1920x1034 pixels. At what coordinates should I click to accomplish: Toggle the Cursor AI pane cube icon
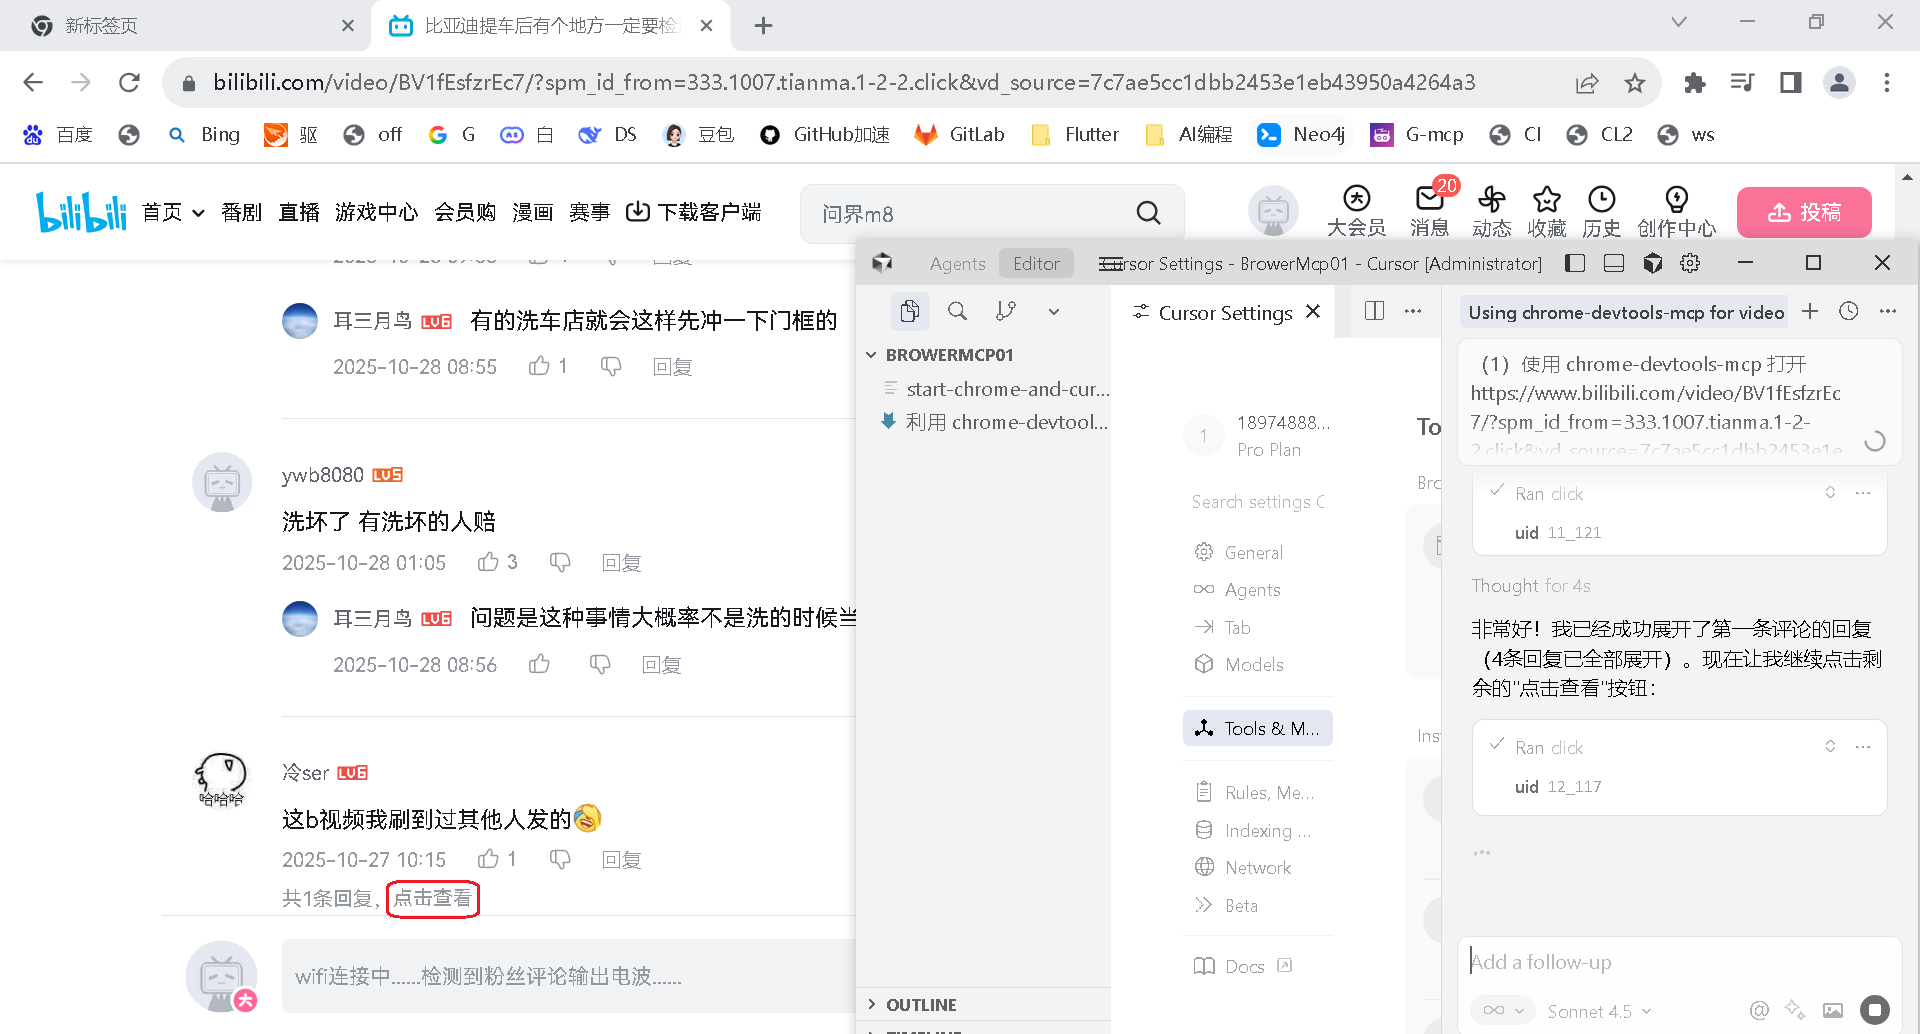tap(1653, 263)
